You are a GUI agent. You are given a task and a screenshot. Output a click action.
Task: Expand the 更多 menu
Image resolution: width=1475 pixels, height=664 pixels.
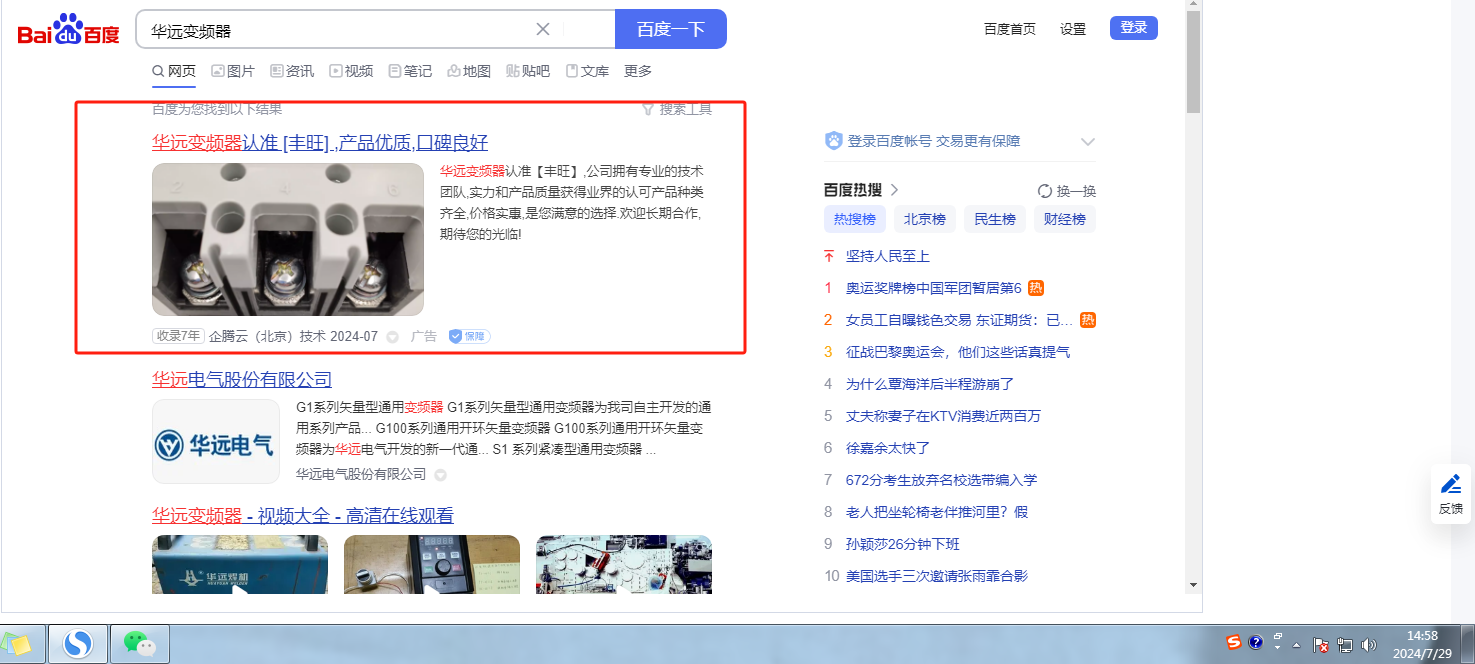(638, 71)
